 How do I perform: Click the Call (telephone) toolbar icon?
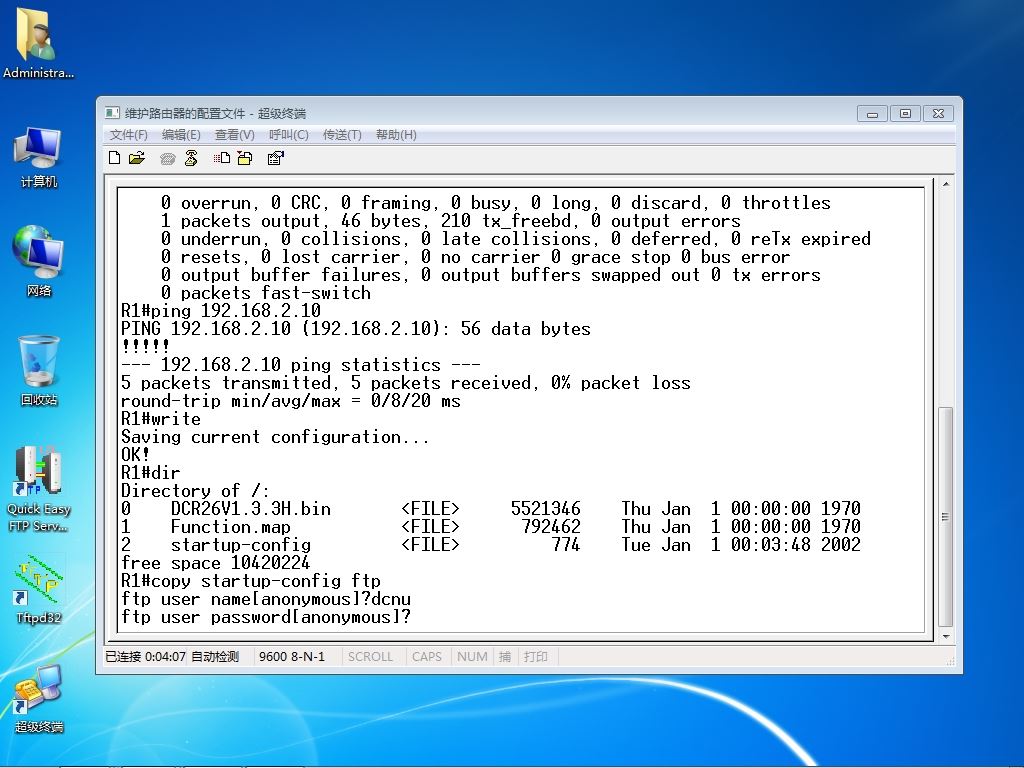[168, 159]
